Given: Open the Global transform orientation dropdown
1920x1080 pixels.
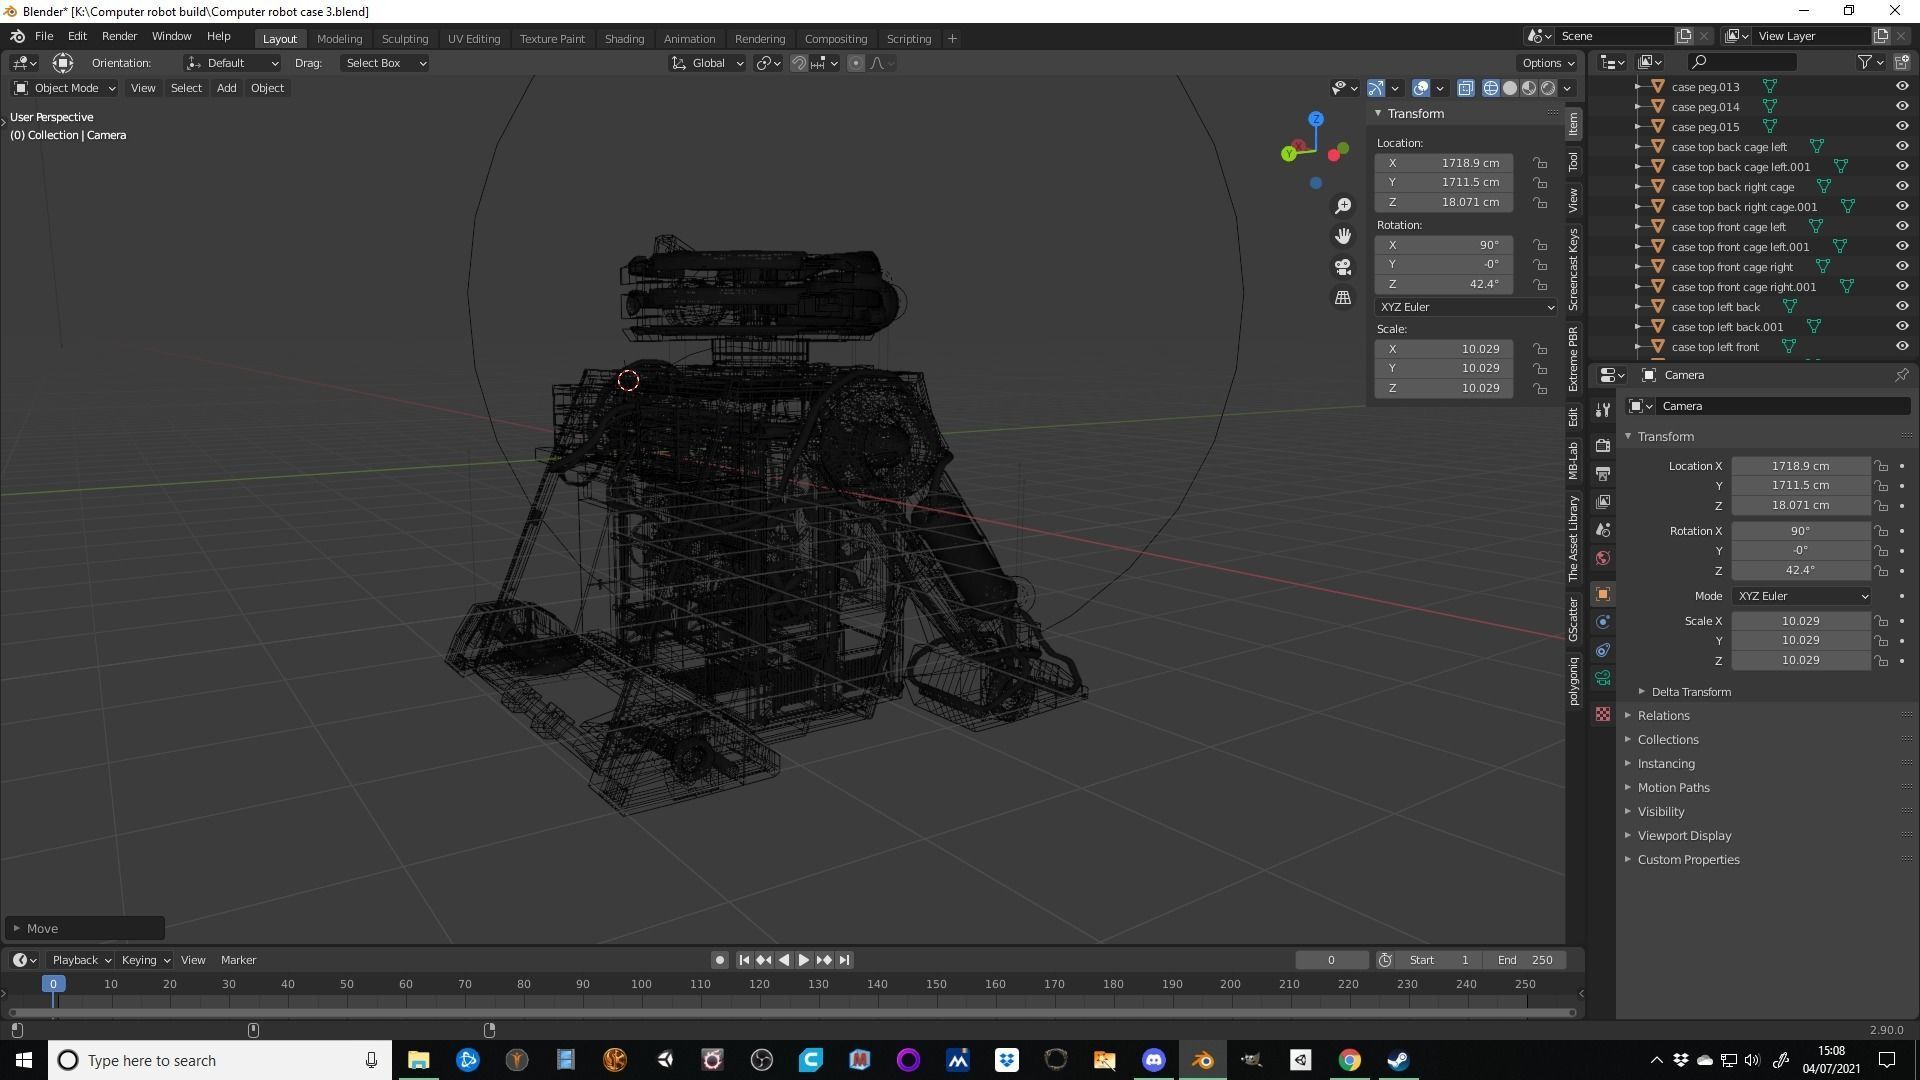Looking at the screenshot, I should (707, 63).
